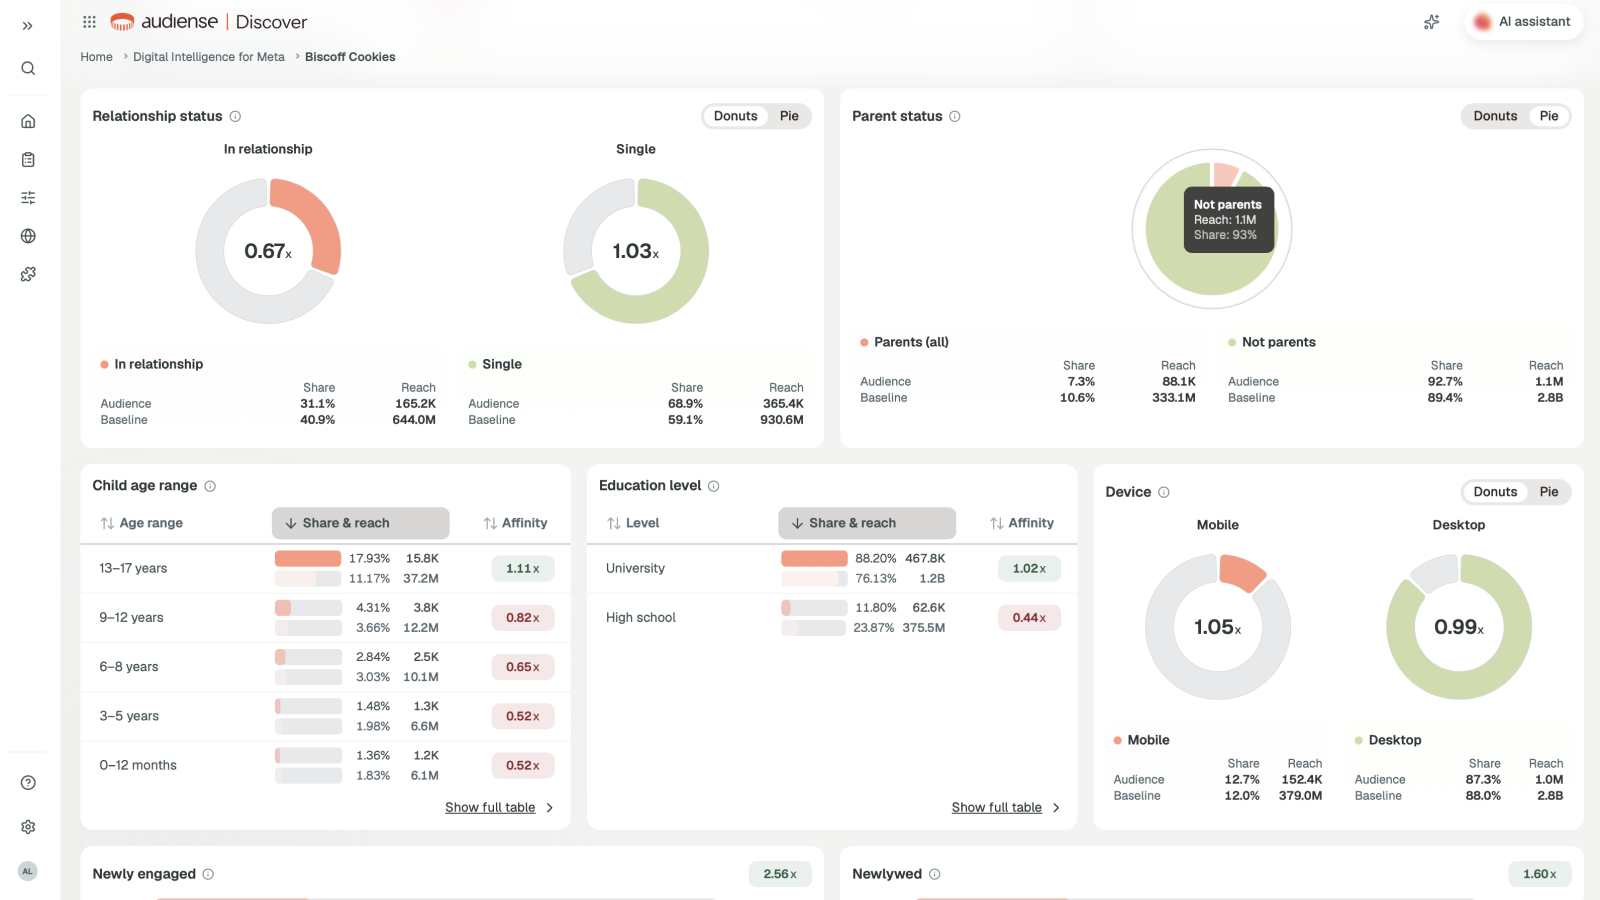Open the AL user avatar
This screenshot has height=900, width=1600.
click(28, 871)
